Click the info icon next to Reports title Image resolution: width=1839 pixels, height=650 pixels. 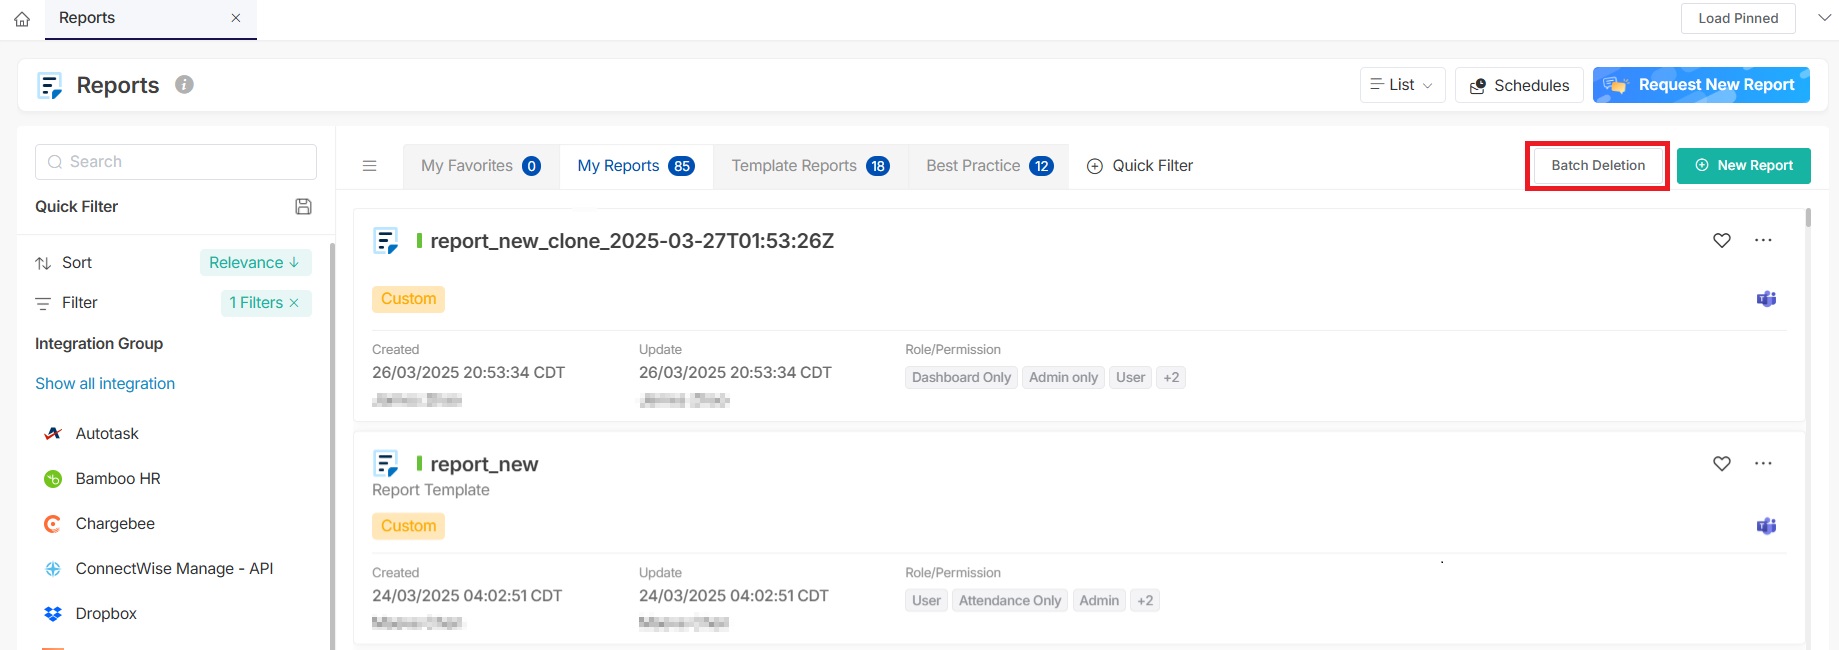tap(184, 85)
